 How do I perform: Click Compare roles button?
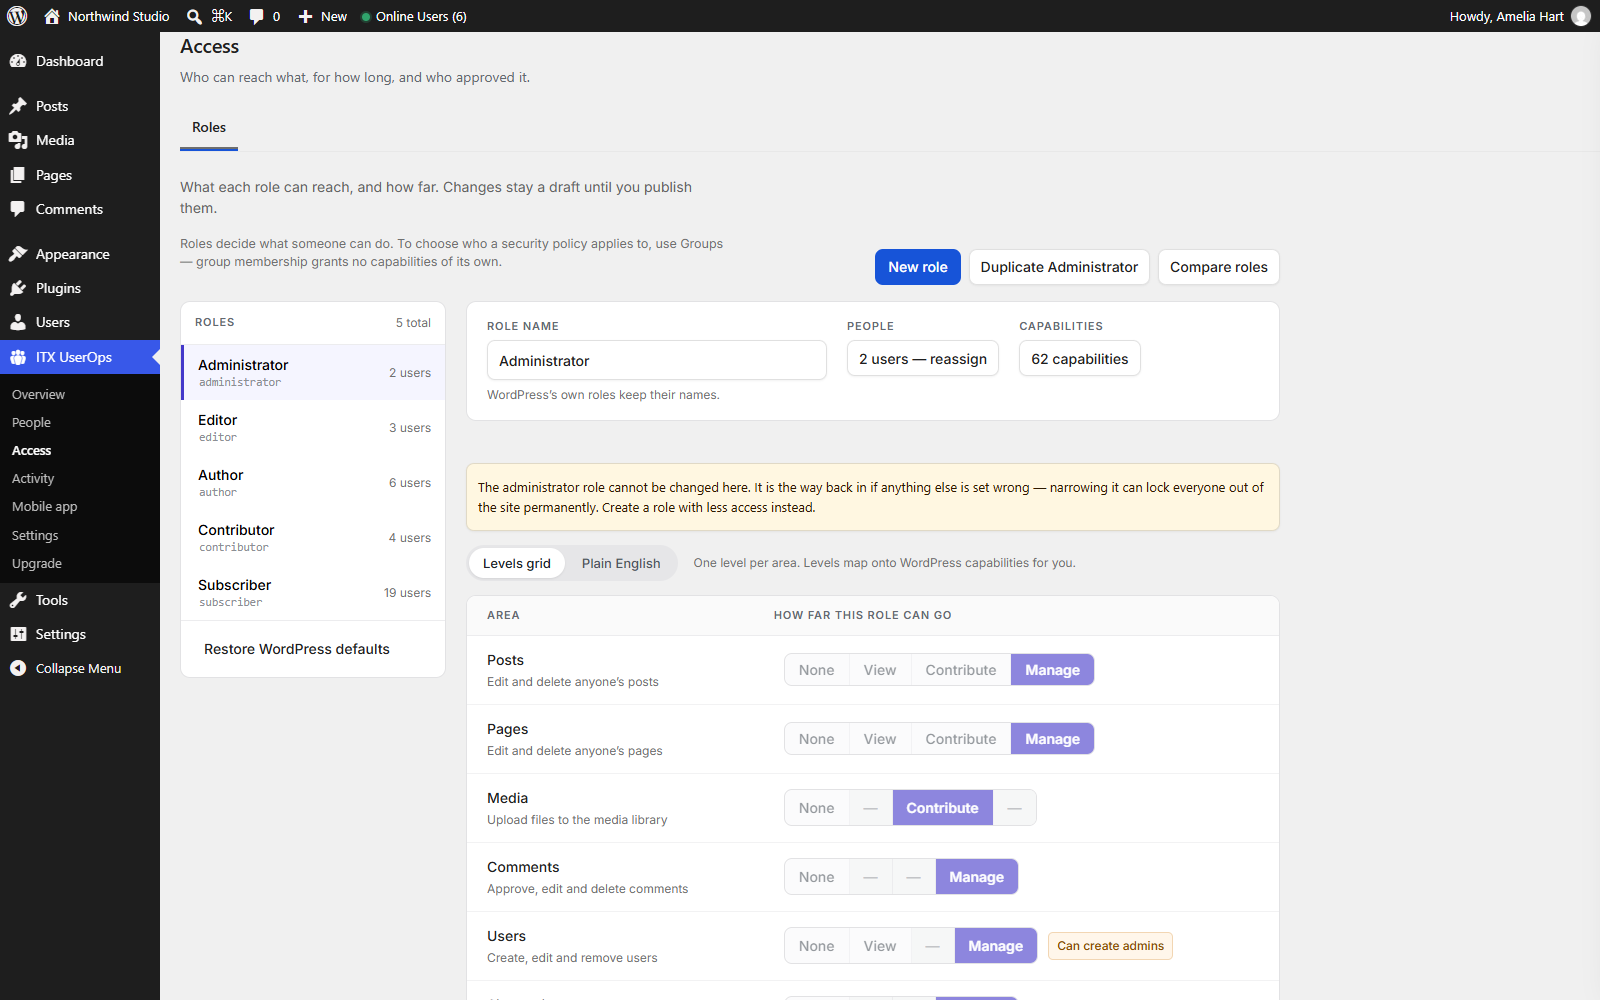point(1218,267)
